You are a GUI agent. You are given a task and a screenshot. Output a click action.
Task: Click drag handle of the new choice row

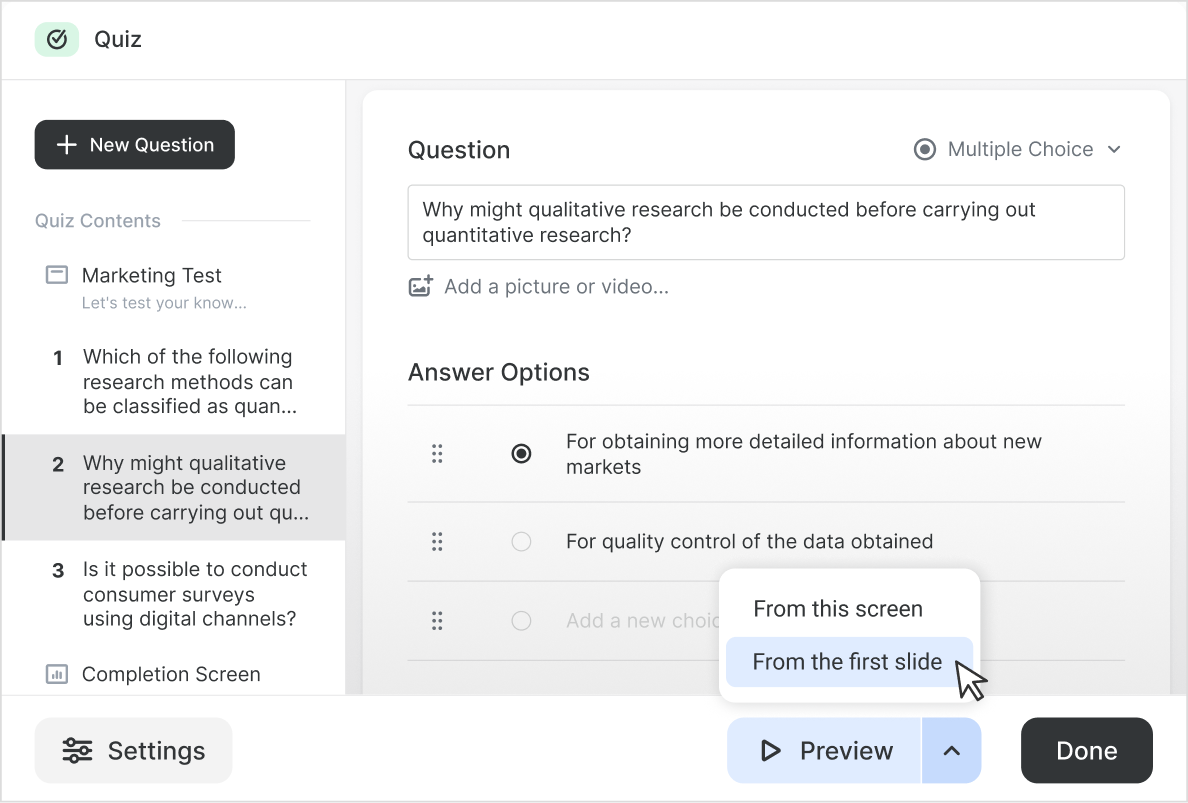(x=437, y=621)
